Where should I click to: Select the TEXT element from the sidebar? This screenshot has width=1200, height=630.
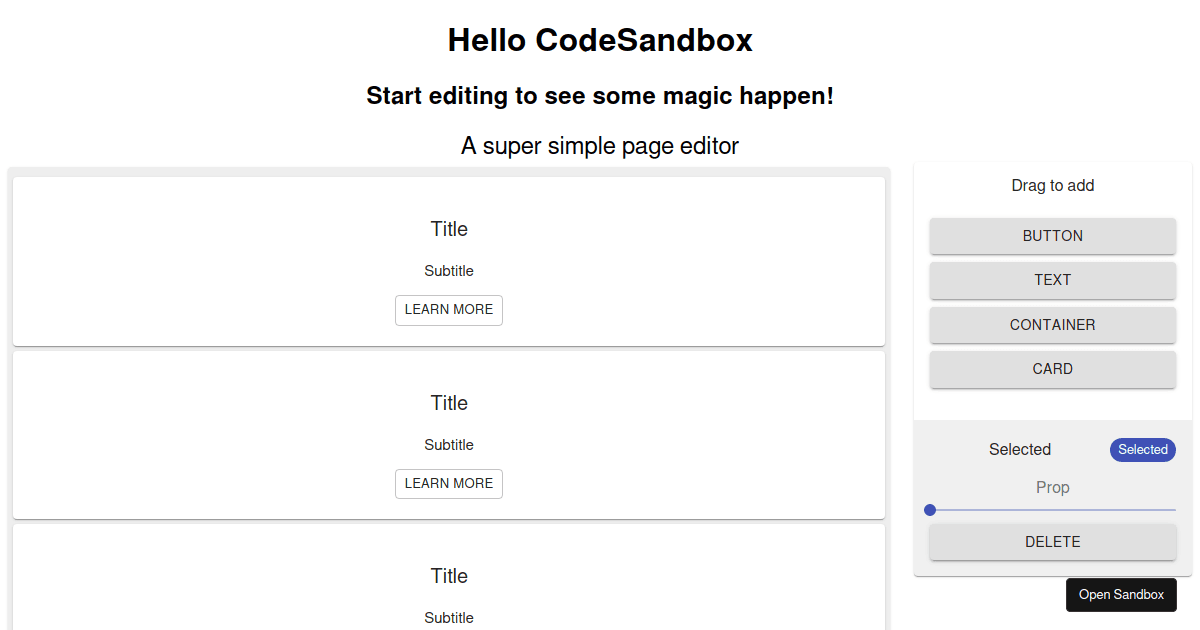[x=1052, y=280]
